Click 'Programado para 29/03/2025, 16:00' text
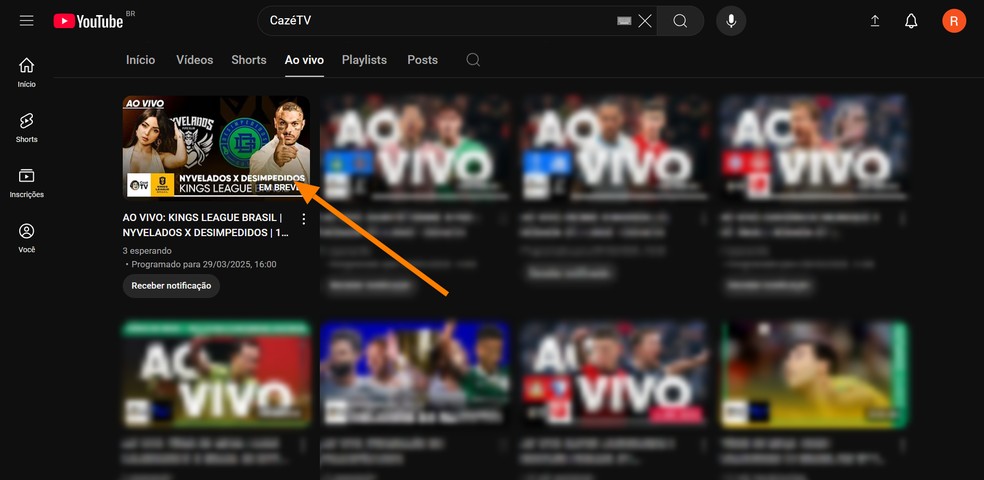984x480 pixels. click(204, 265)
